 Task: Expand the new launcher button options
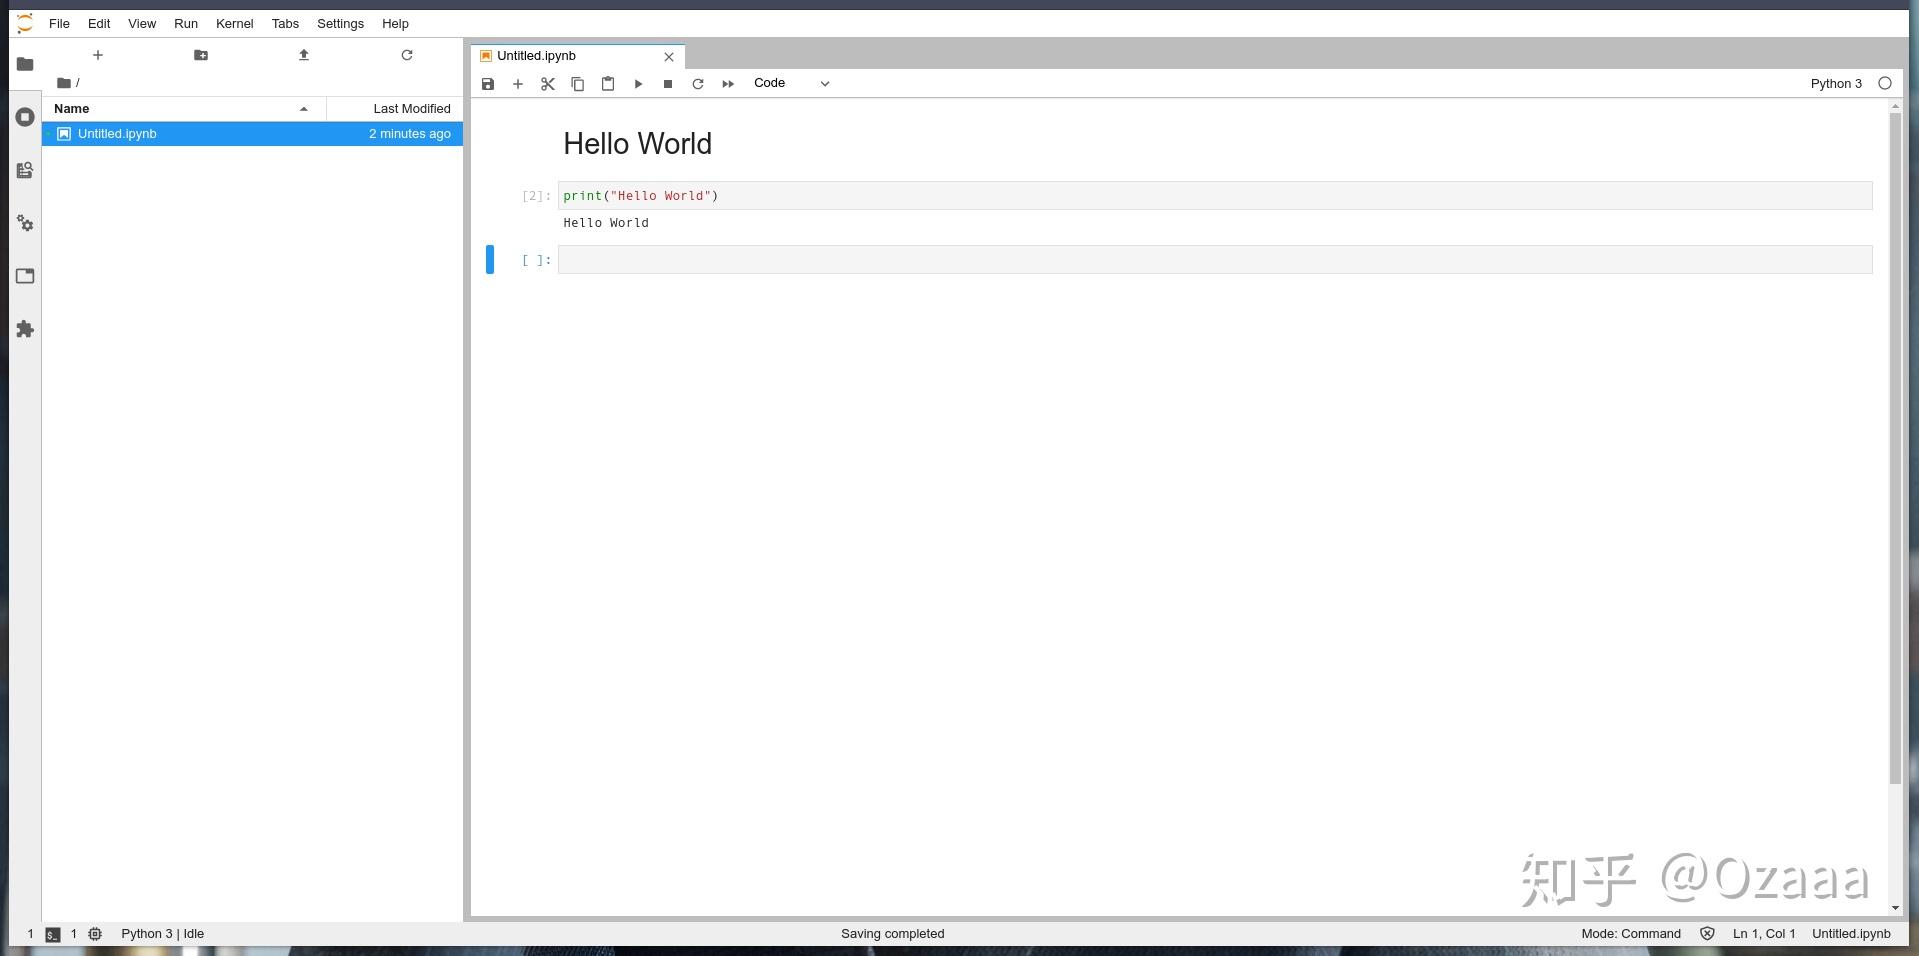tap(97, 55)
